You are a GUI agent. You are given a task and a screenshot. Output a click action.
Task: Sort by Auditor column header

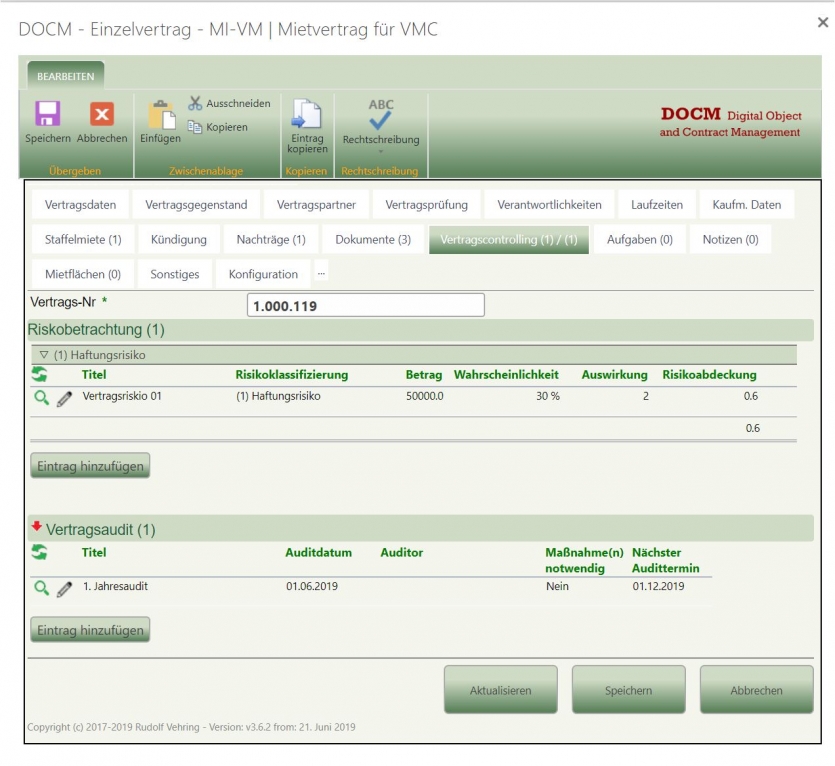(x=402, y=552)
